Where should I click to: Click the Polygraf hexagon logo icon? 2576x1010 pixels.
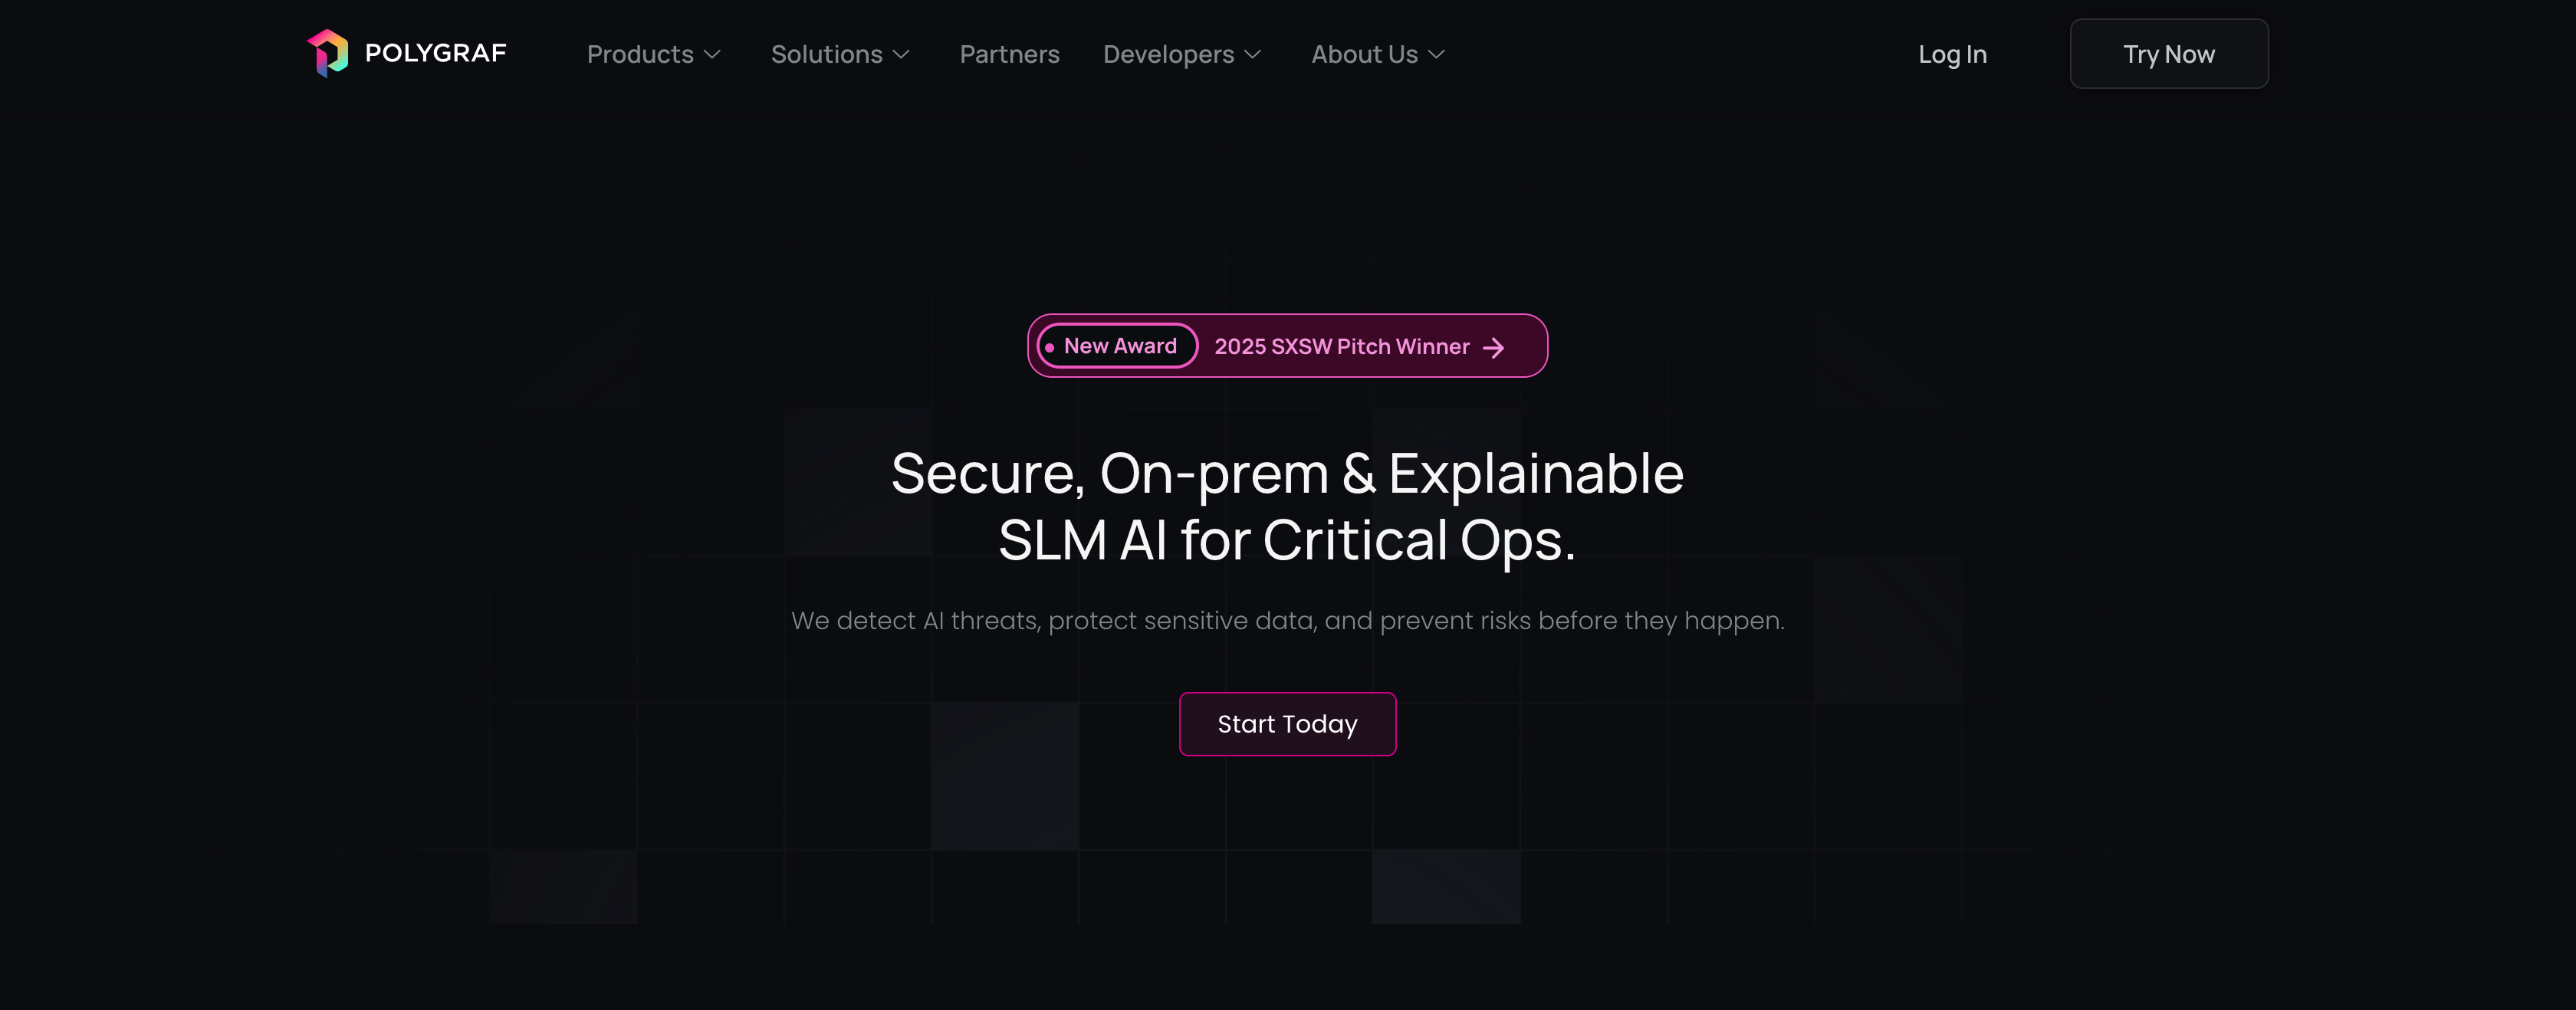[328, 53]
